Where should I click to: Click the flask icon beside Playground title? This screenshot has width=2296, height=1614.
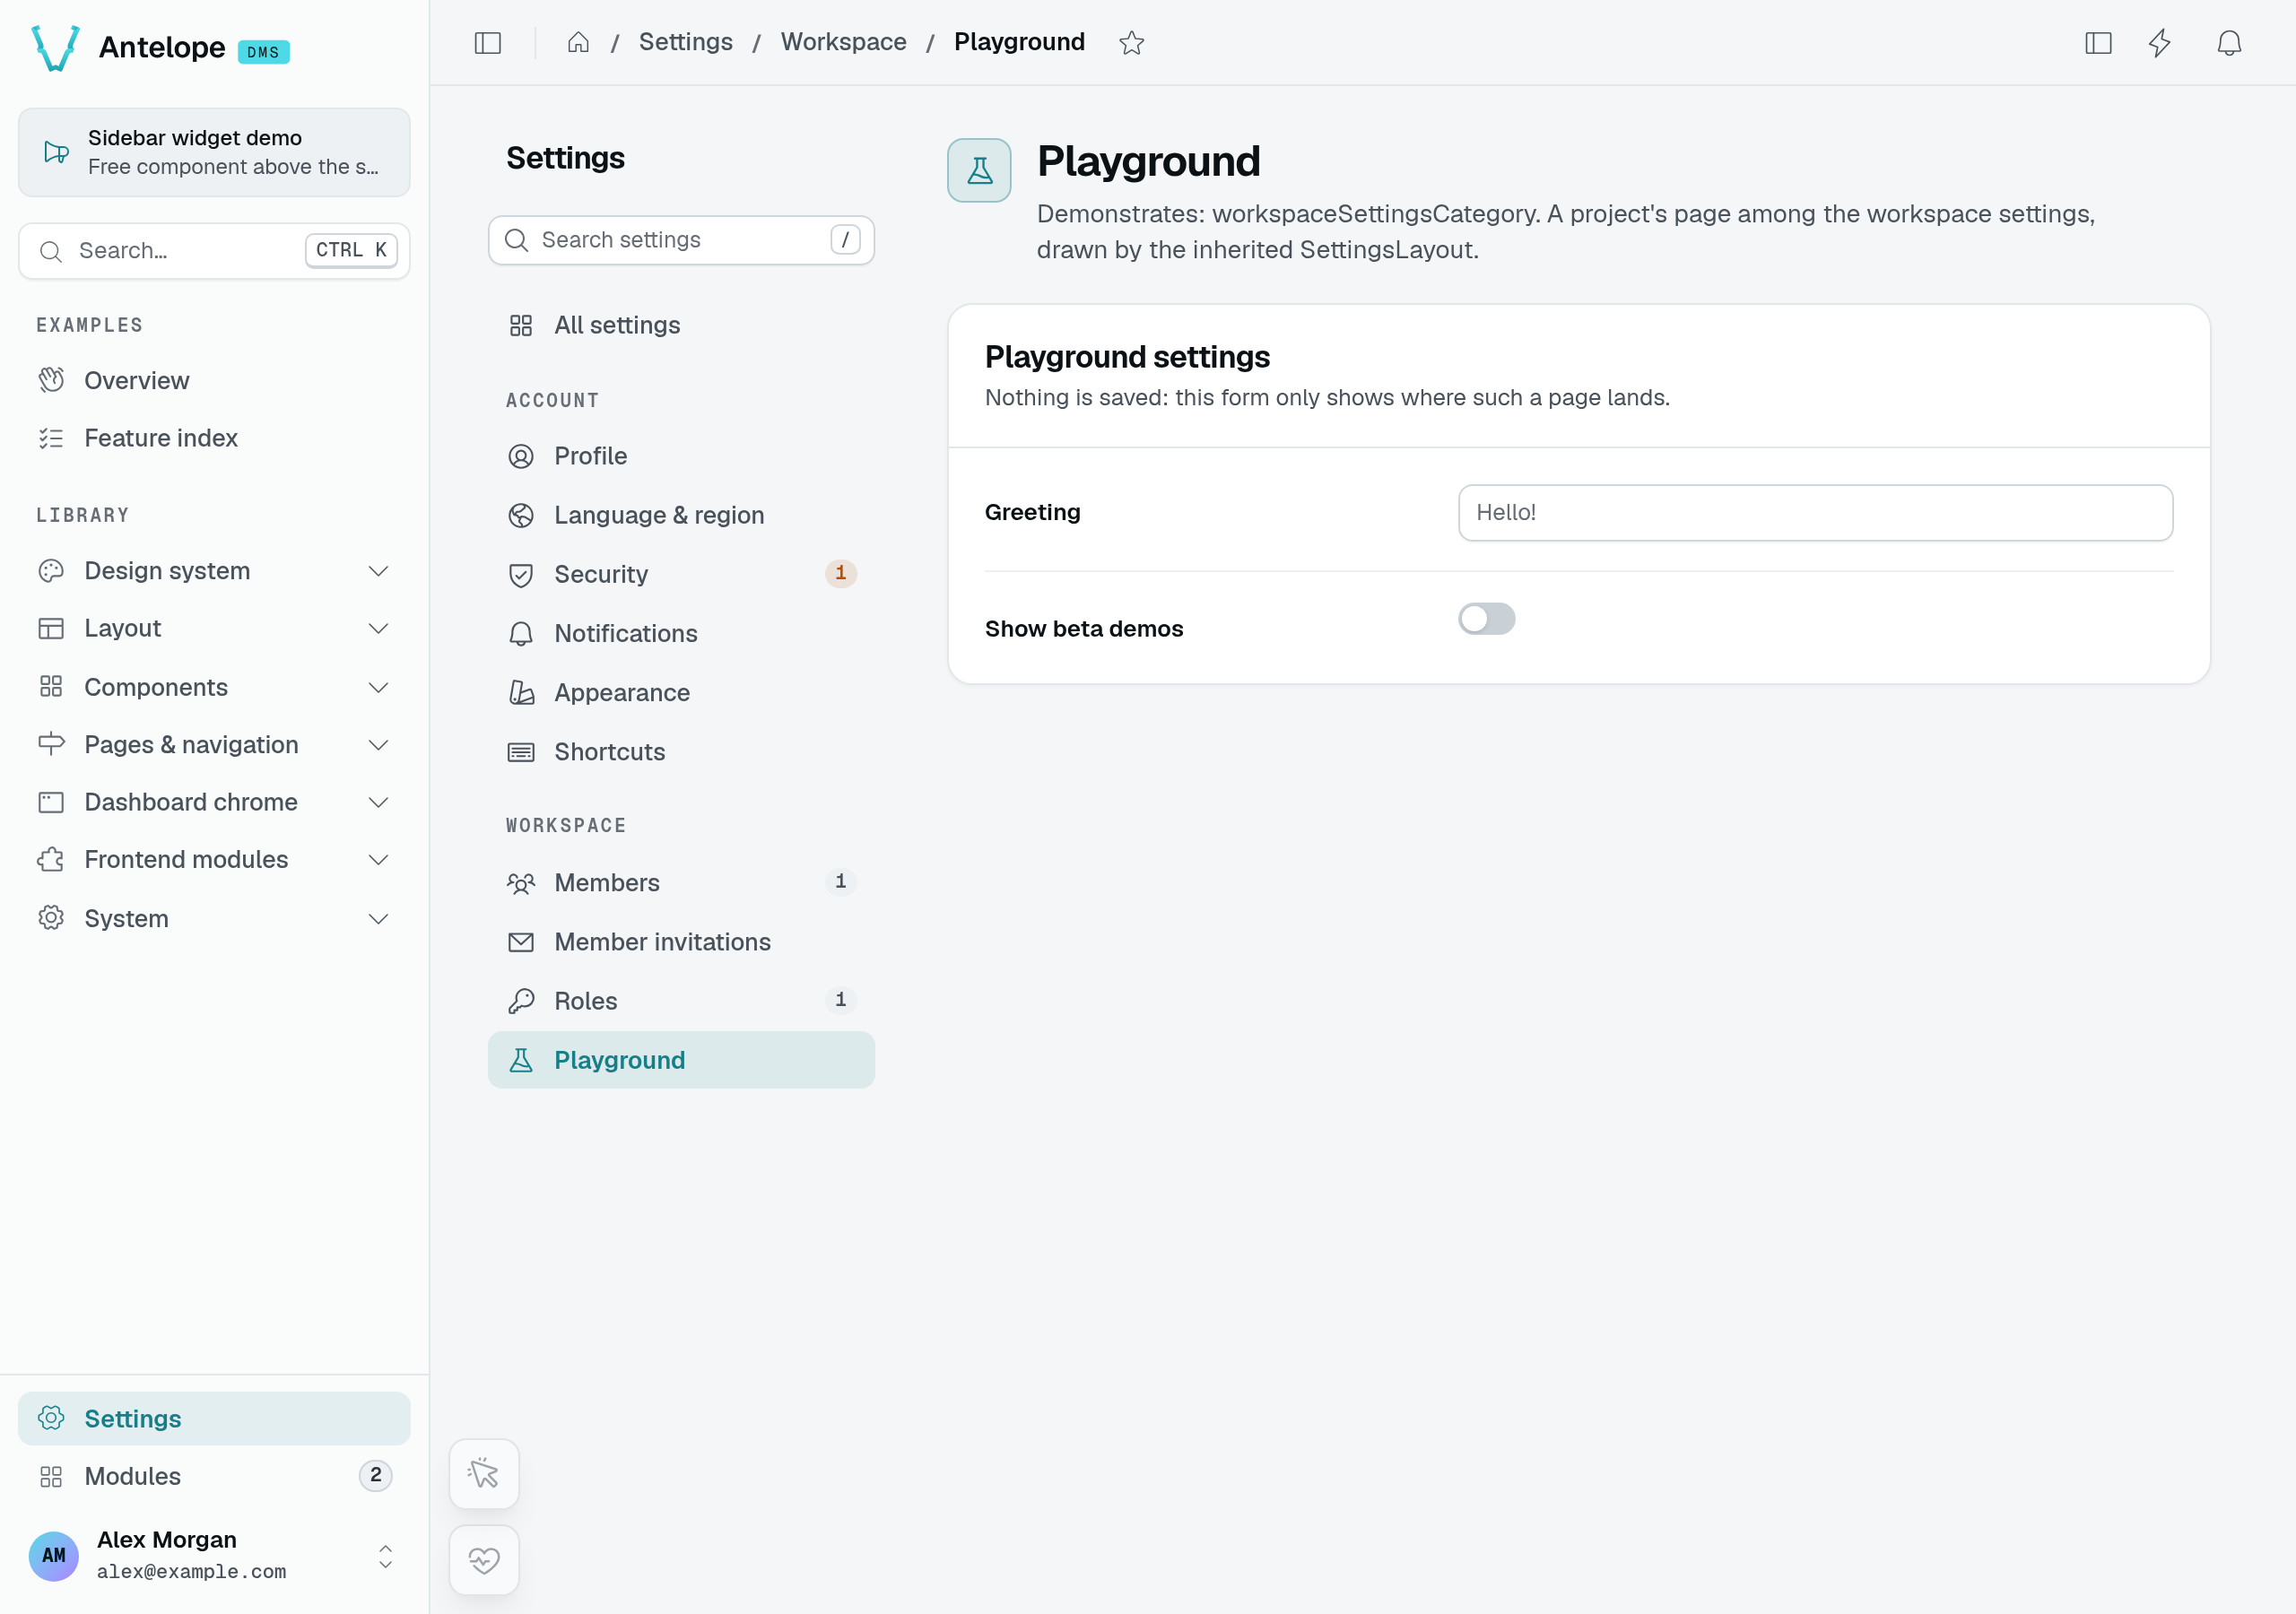click(x=979, y=170)
